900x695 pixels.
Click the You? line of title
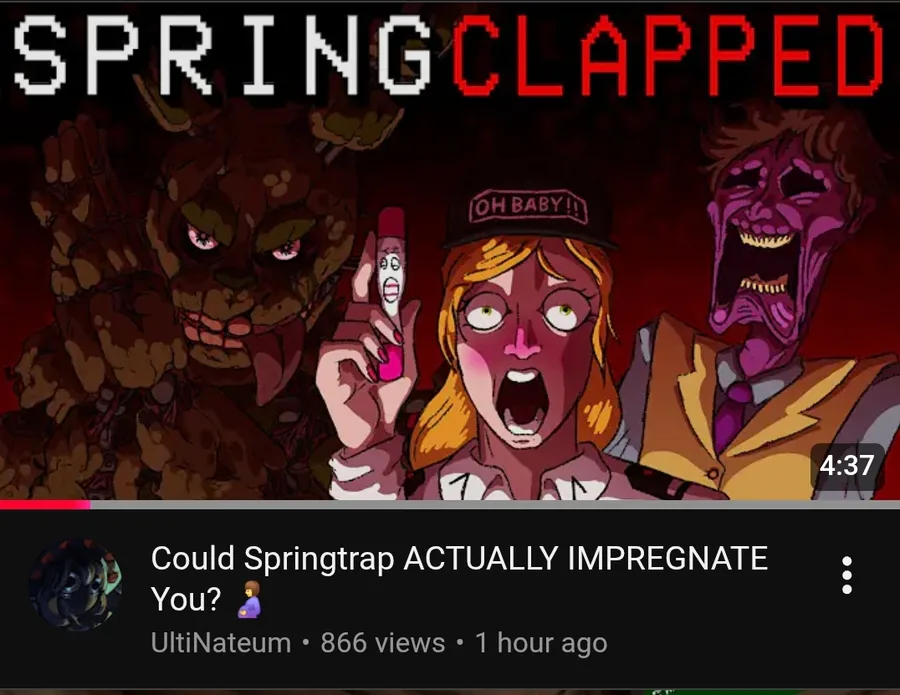[185, 599]
